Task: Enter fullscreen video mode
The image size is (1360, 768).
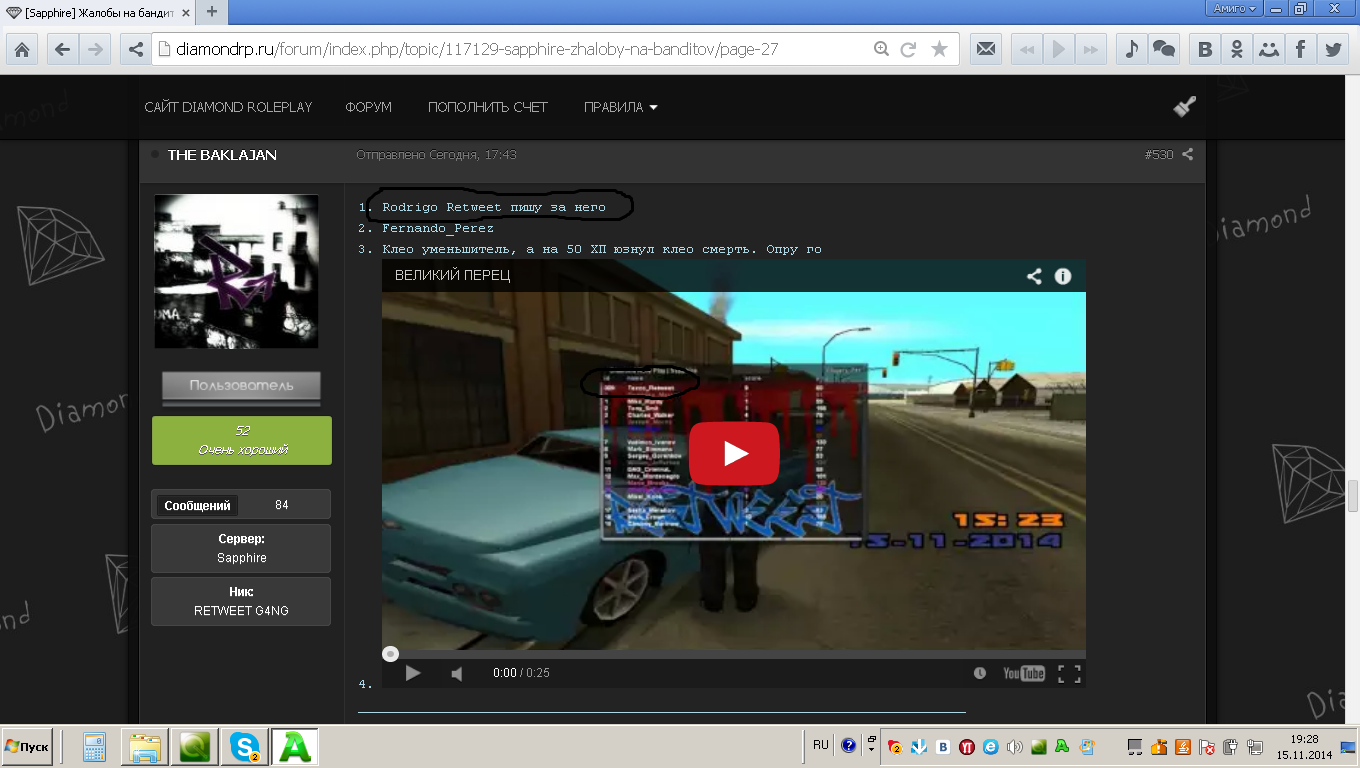Action: pos(1069,673)
